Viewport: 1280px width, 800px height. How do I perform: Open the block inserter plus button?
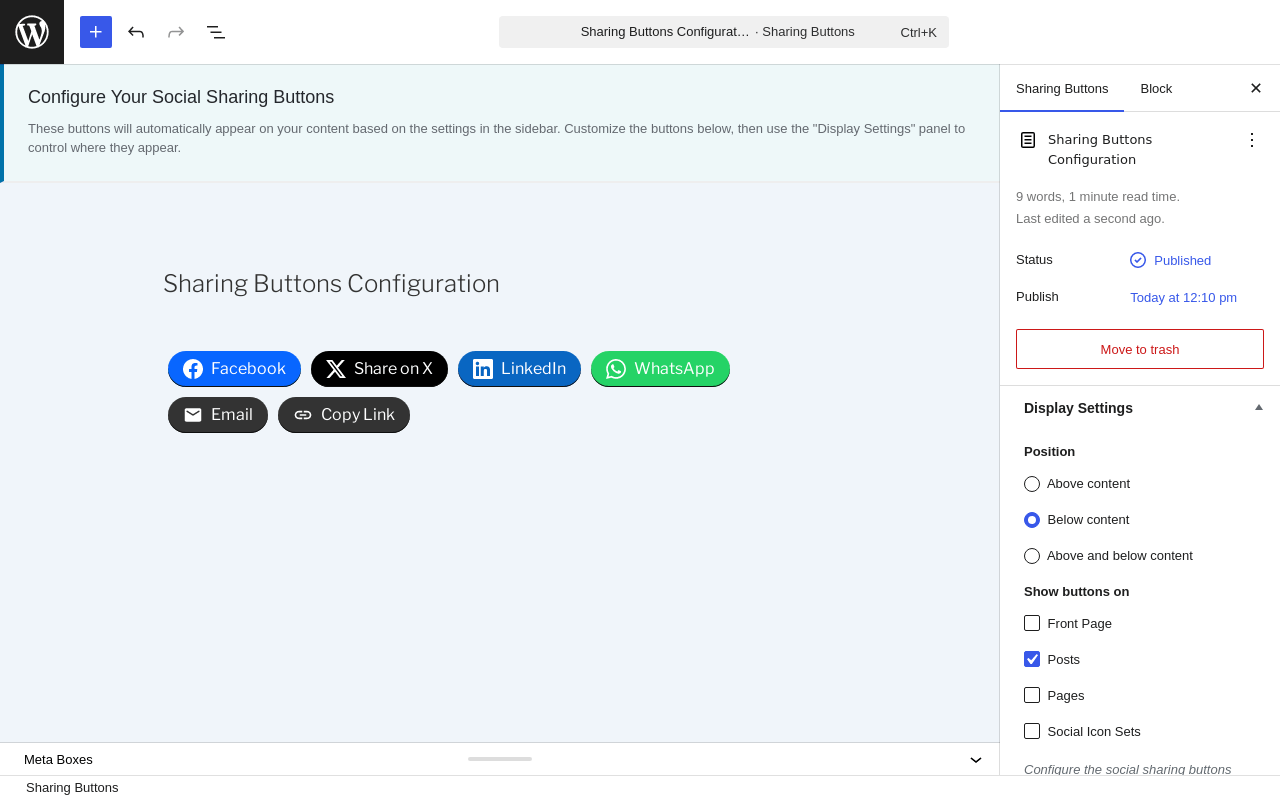(96, 32)
